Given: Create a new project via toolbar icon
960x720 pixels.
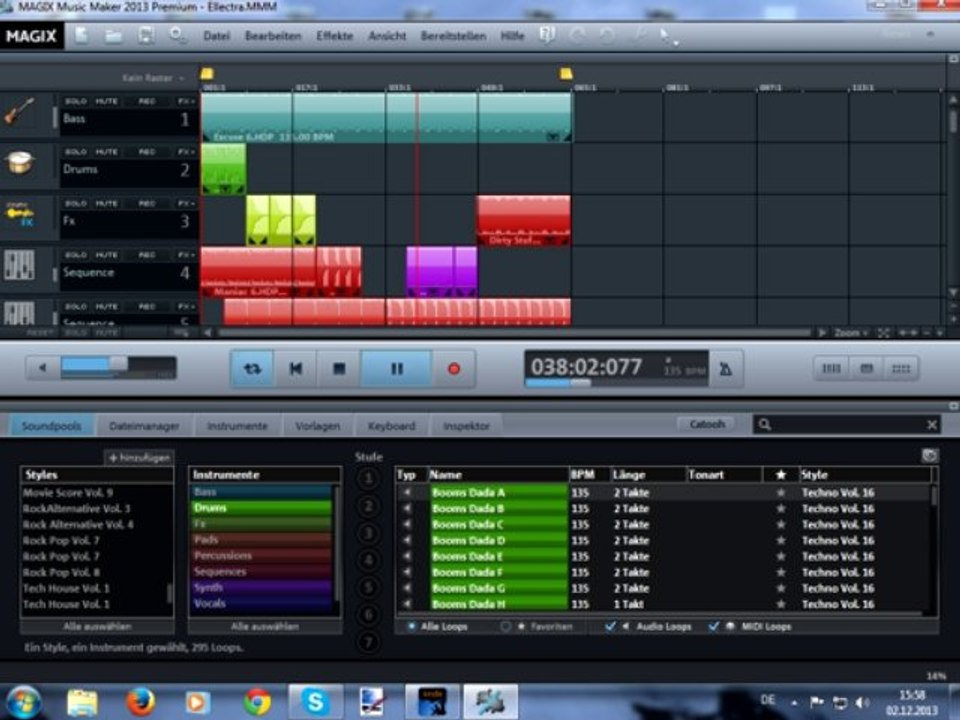Looking at the screenshot, I should coord(81,36).
